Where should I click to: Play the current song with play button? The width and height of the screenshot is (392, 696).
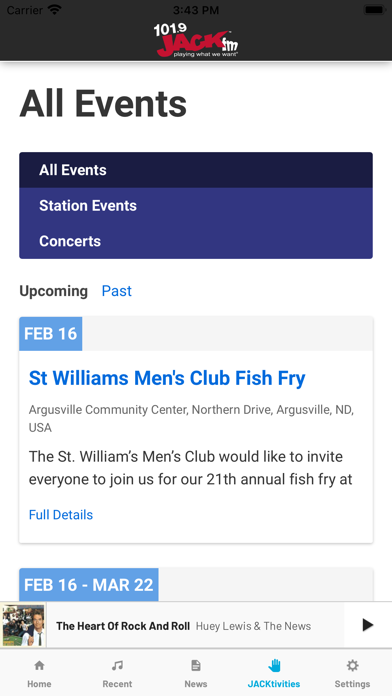tap(368, 625)
